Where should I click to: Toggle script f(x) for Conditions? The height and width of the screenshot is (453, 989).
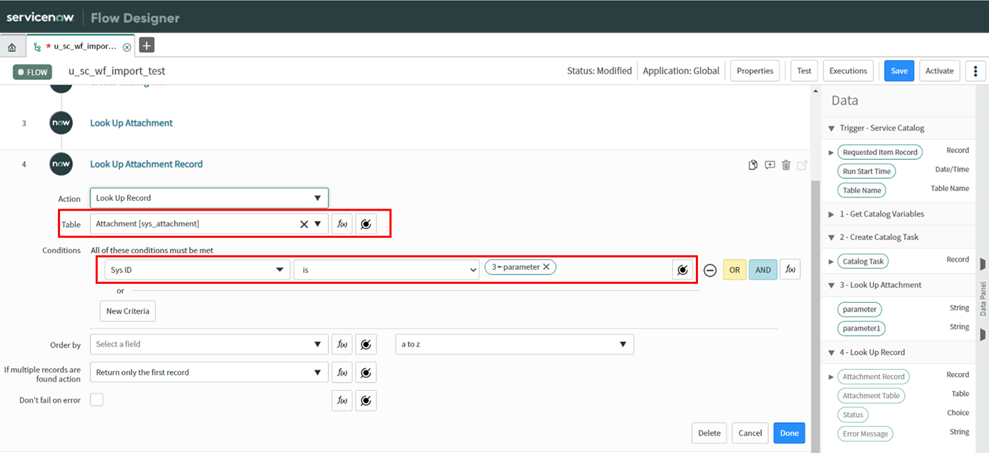(x=790, y=270)
